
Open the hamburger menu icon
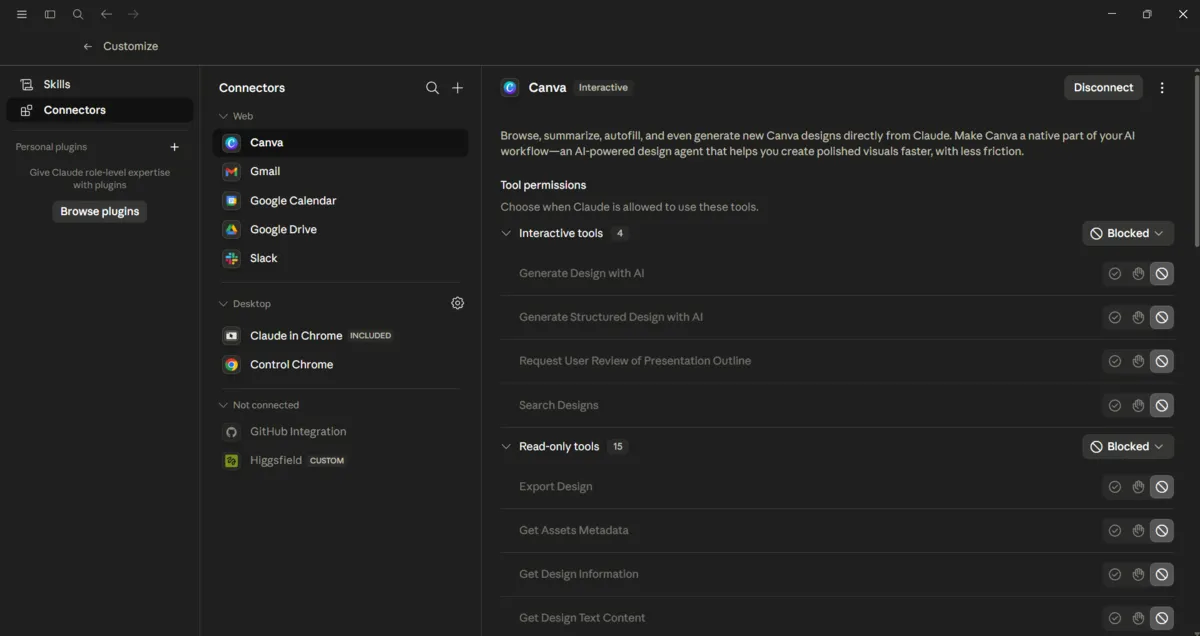point(22,14)
